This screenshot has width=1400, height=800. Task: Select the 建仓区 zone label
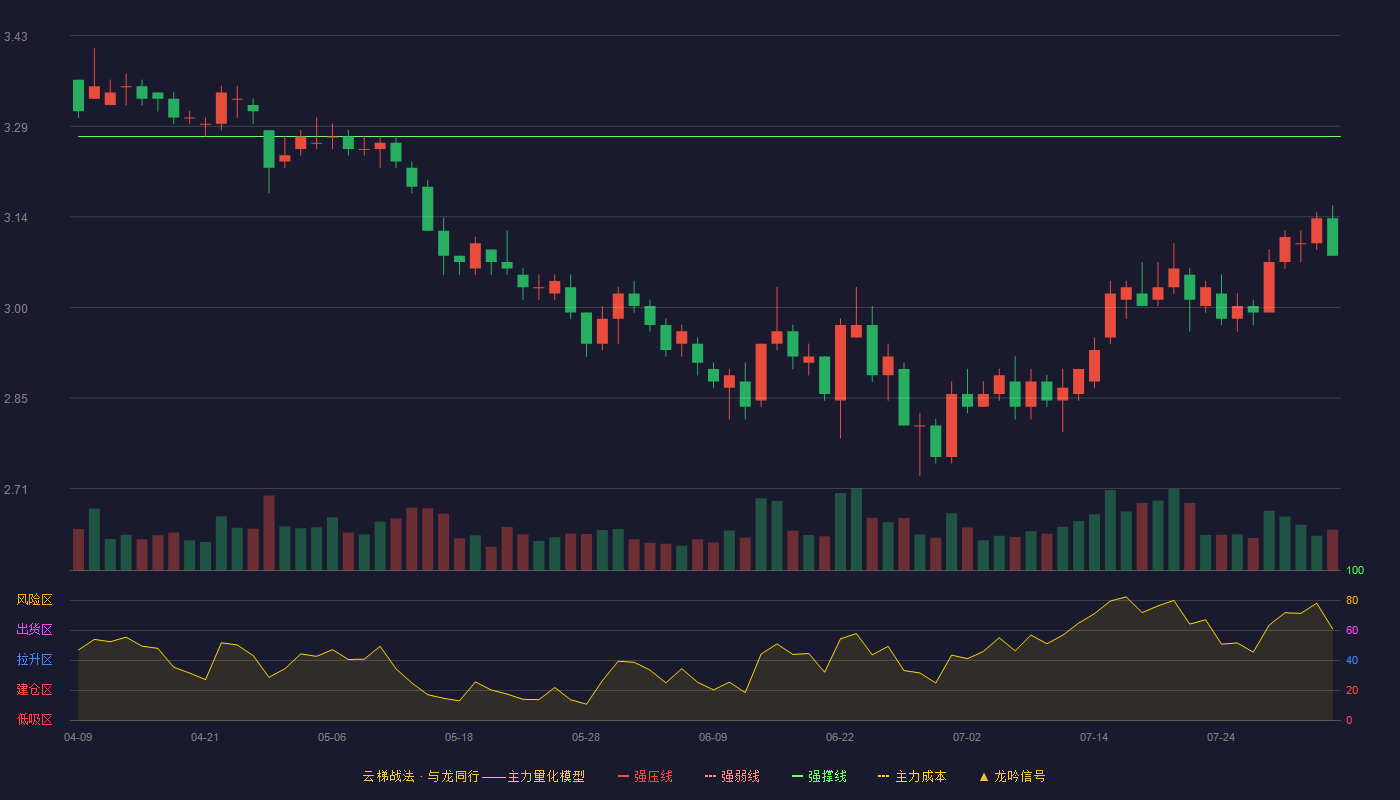point(34,690)
